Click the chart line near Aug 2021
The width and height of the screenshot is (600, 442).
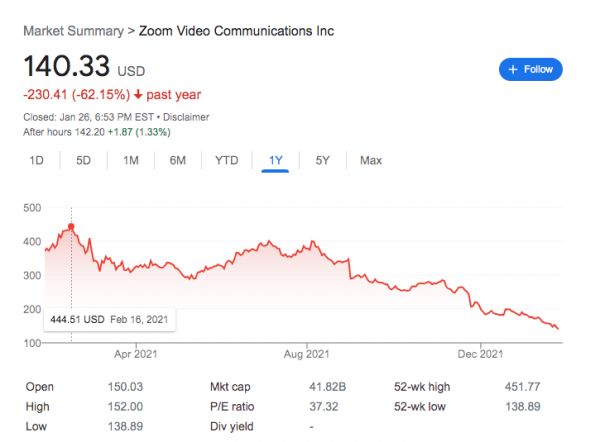(305, 247)
